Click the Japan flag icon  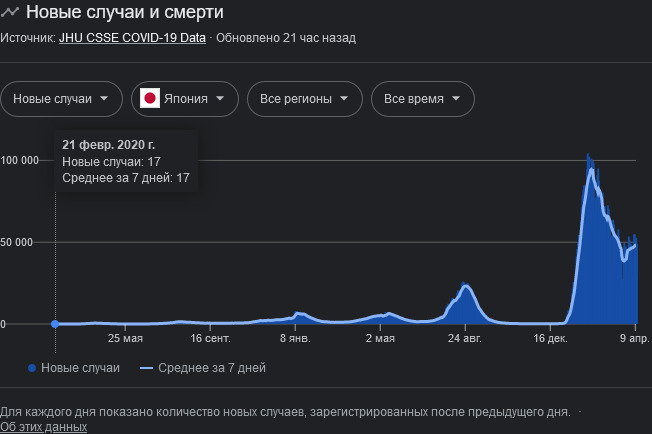150,99
